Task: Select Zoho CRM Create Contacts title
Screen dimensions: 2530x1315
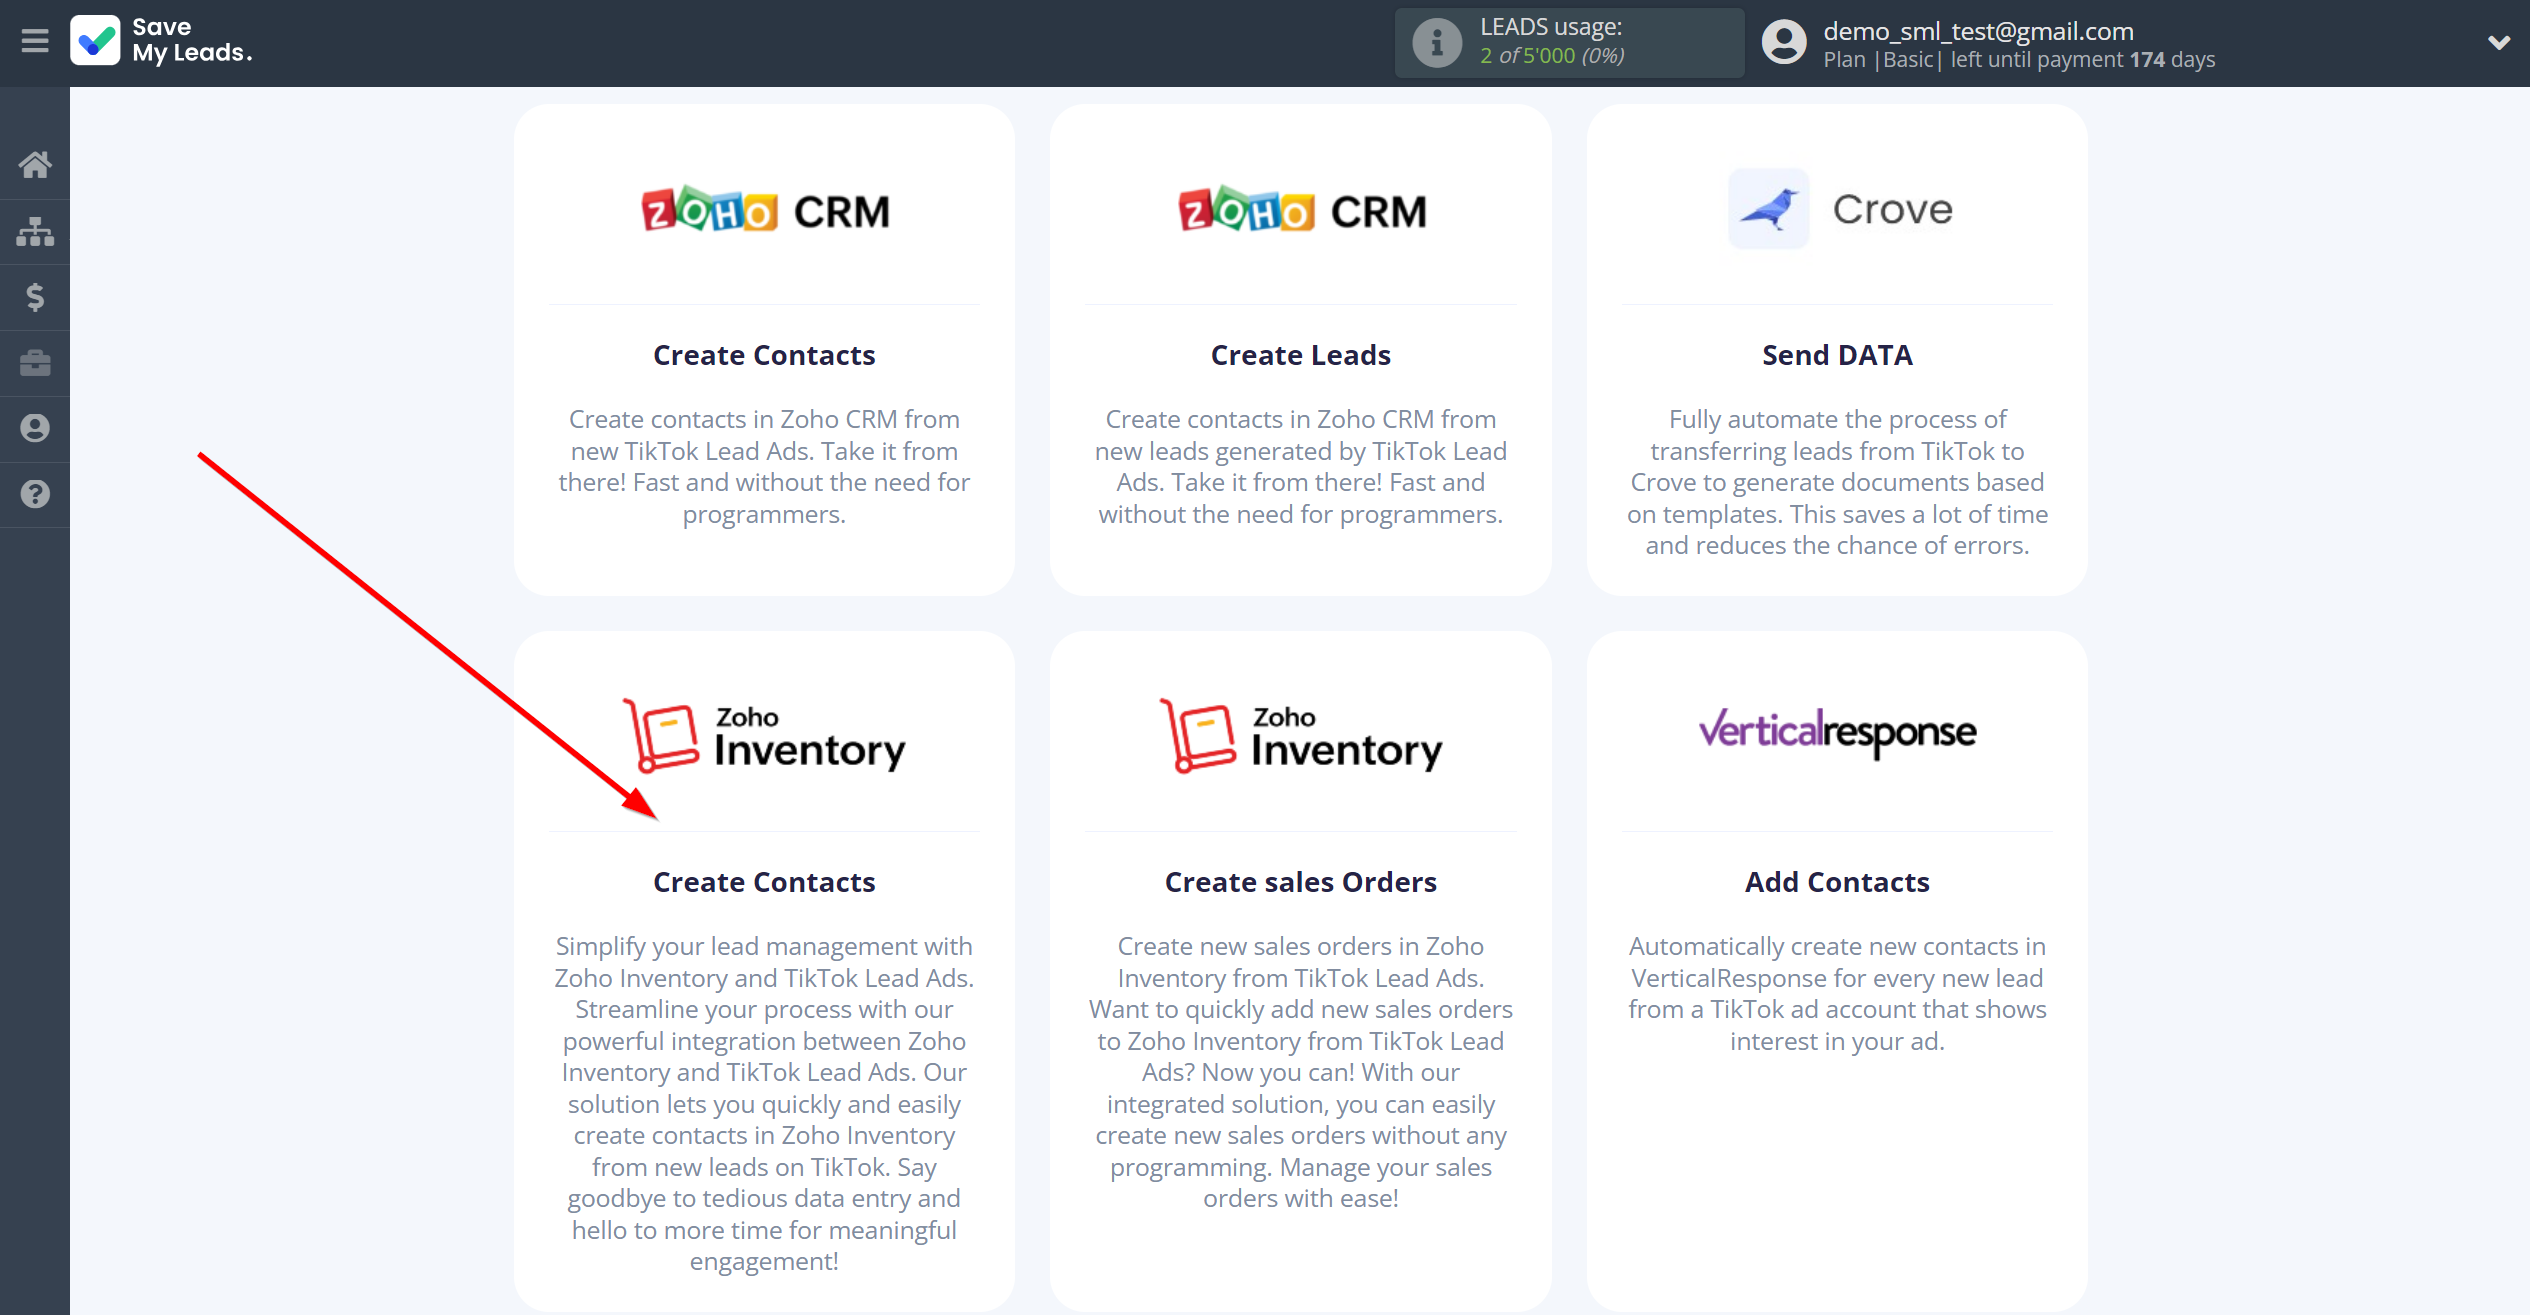Action: pos(765,355)
